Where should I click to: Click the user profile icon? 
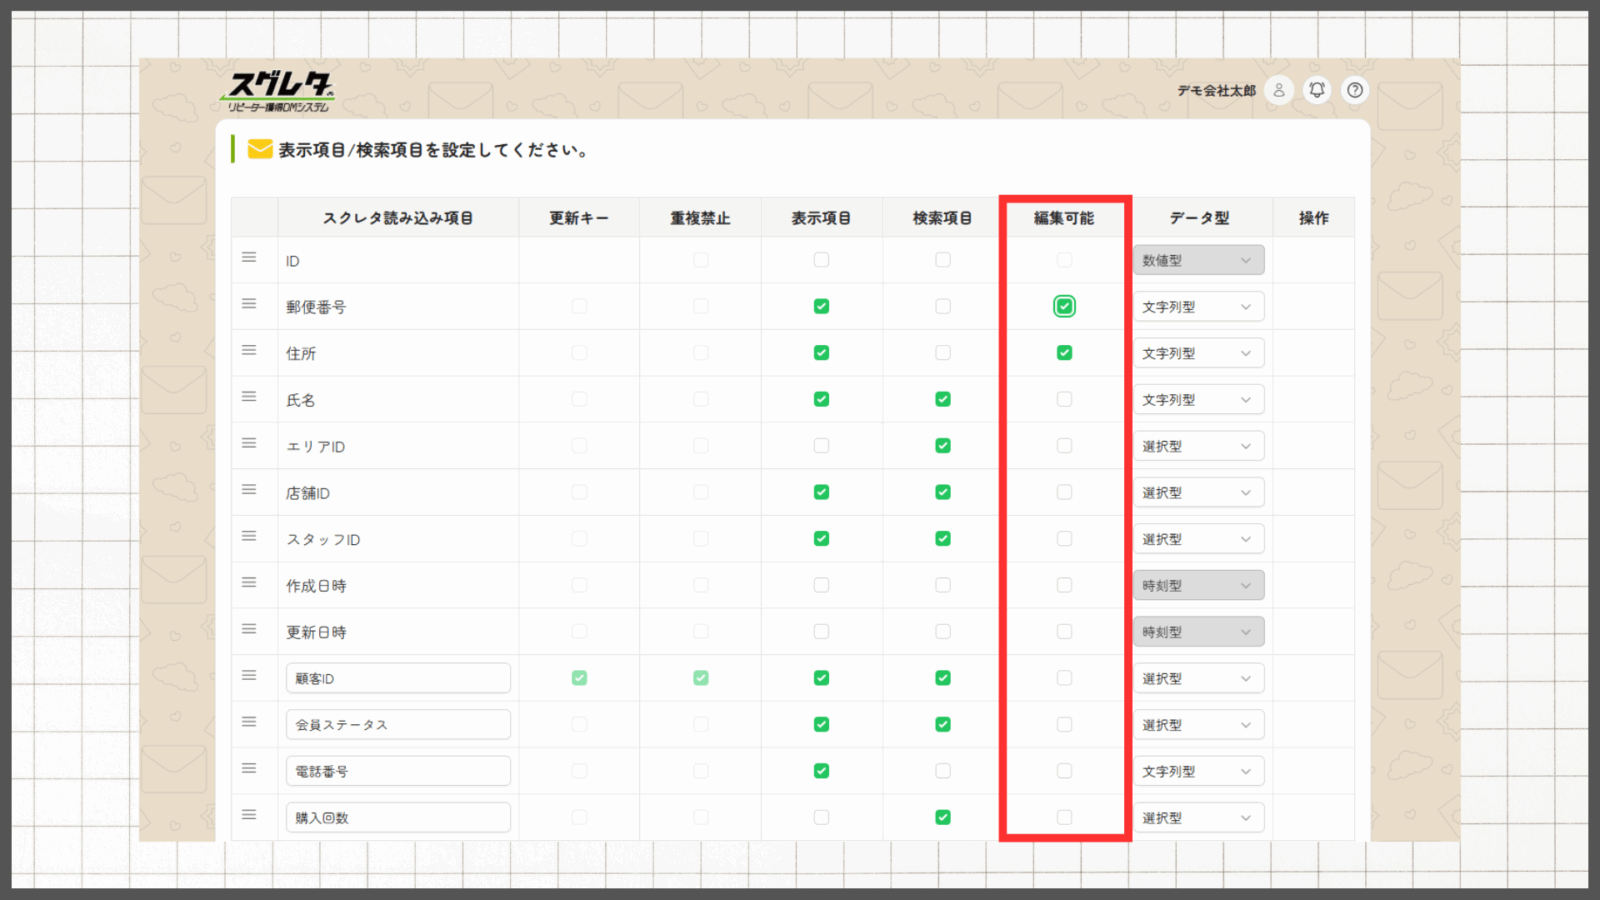[x=1278, y=90]
